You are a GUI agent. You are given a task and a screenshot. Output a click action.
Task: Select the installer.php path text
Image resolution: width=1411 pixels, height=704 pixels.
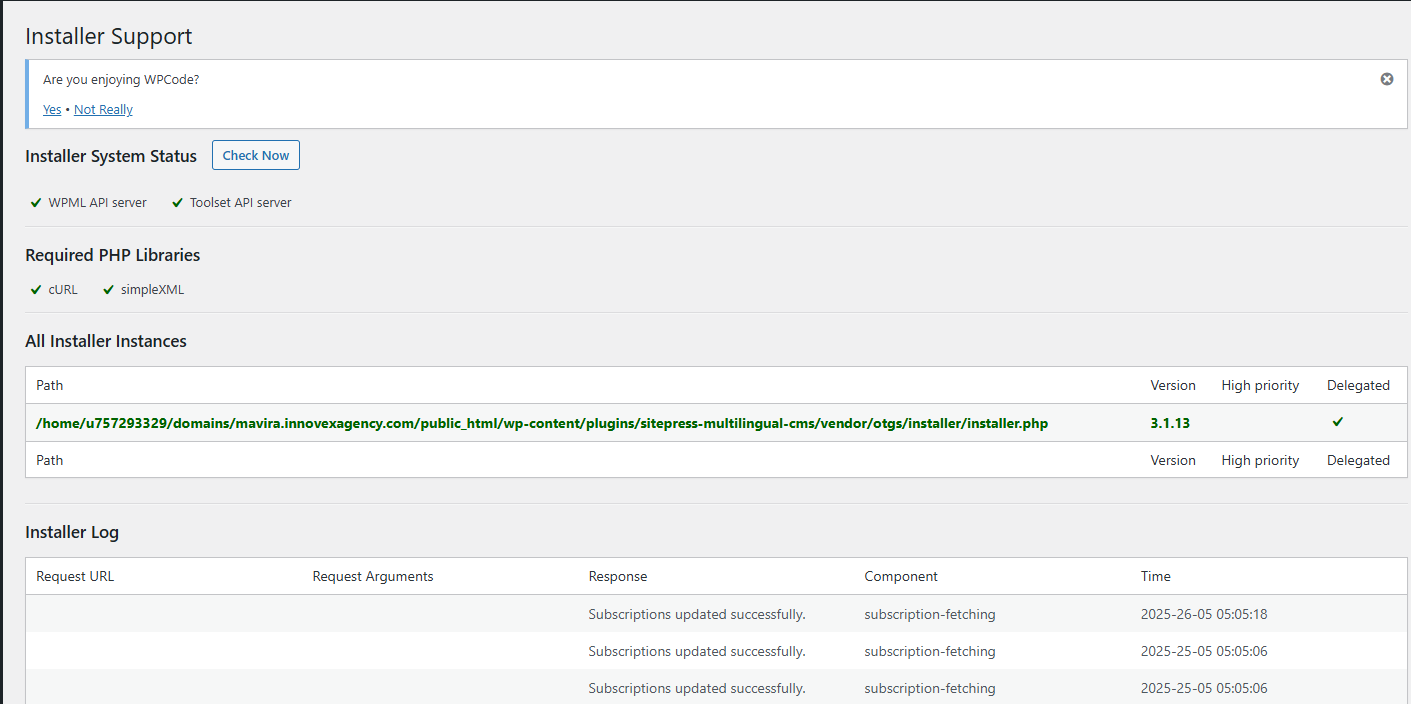click(542, 423)
